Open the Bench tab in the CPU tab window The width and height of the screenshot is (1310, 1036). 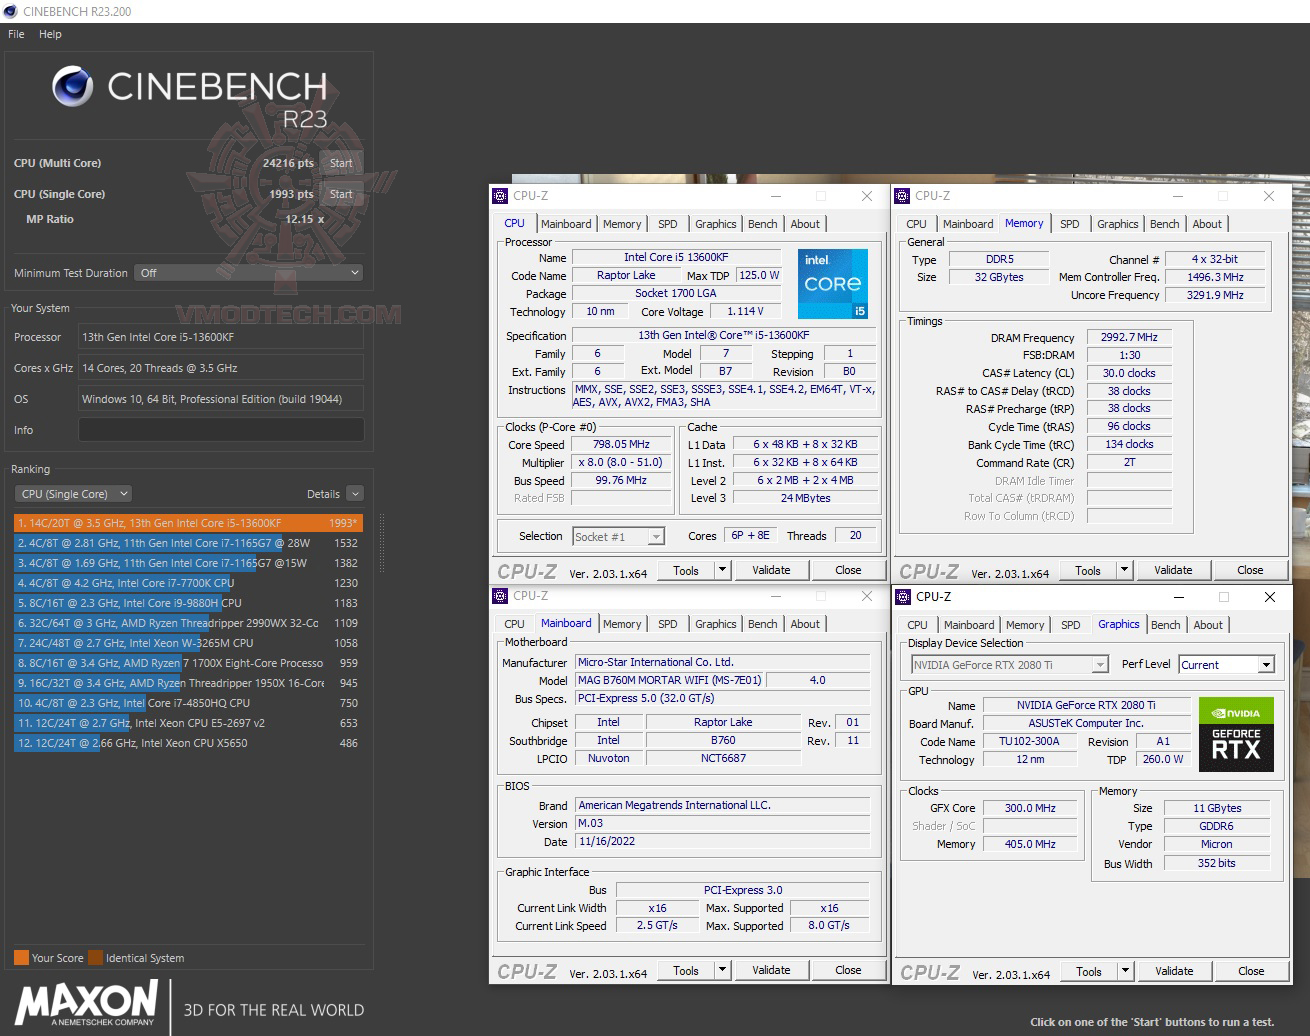pos(763,224)
